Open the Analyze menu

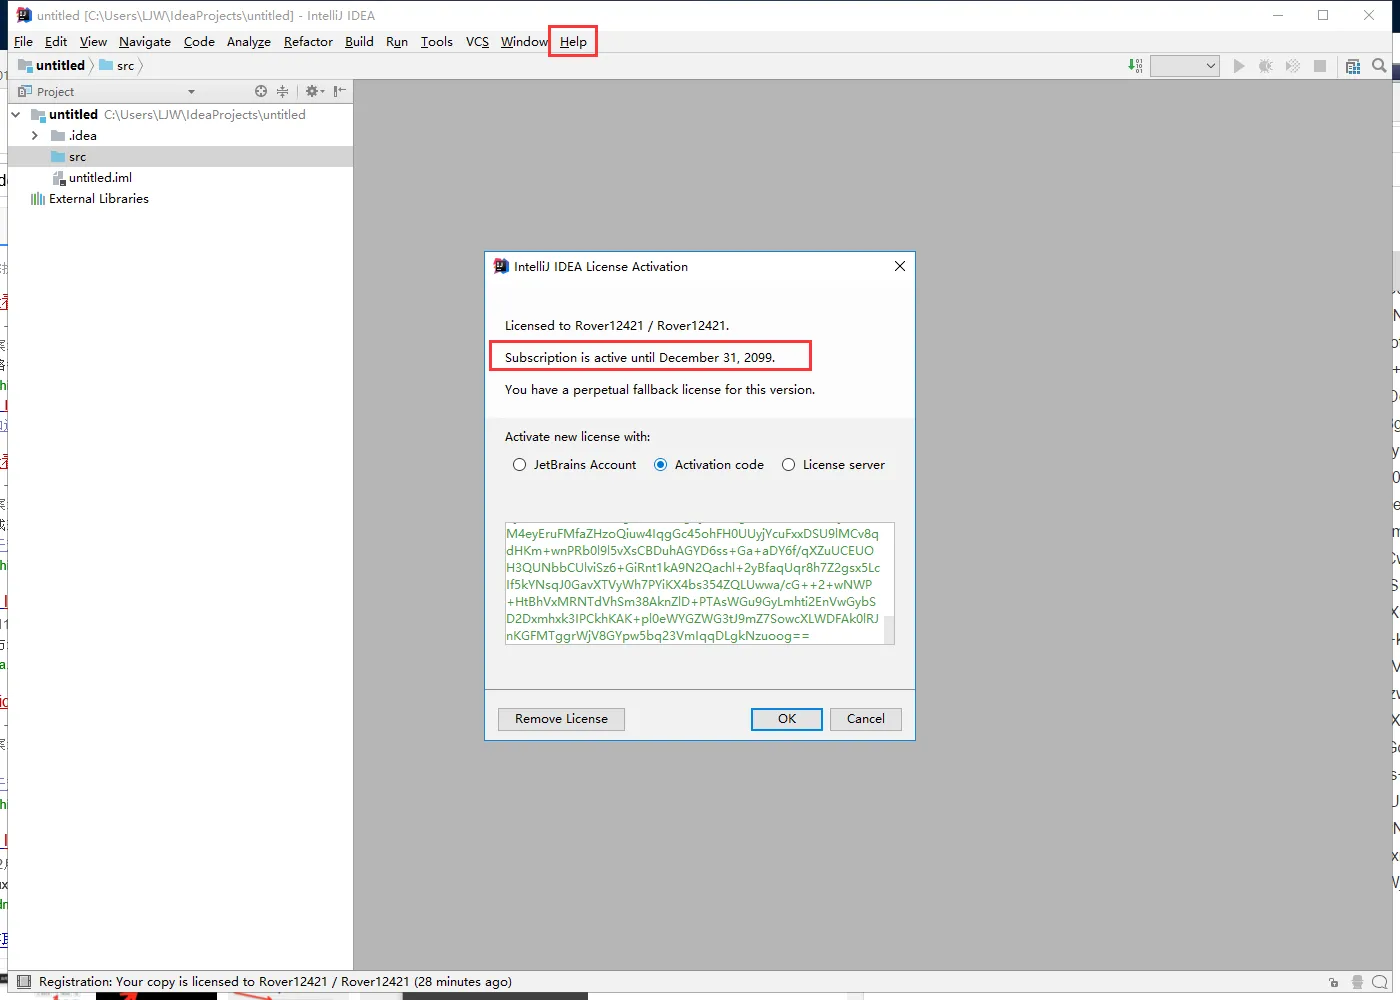[x=249, y=42]
